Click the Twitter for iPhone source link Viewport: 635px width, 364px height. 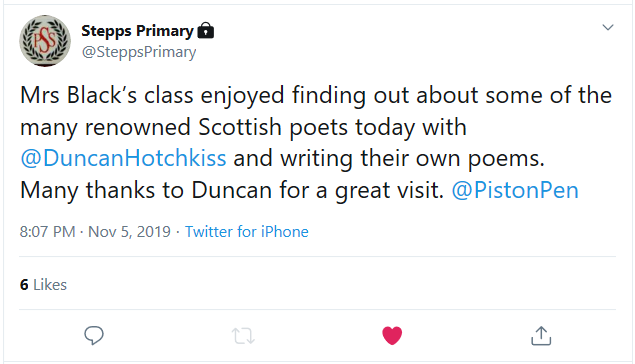pyautogui.click(x=247, y=232)
